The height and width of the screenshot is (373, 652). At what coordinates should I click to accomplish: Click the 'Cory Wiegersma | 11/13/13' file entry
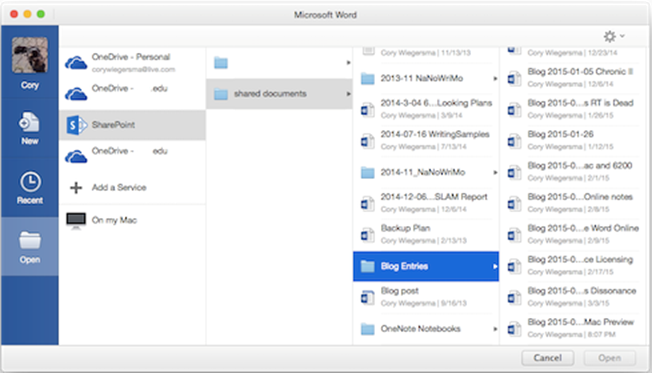pyautogui.click(x=426, y=53)
